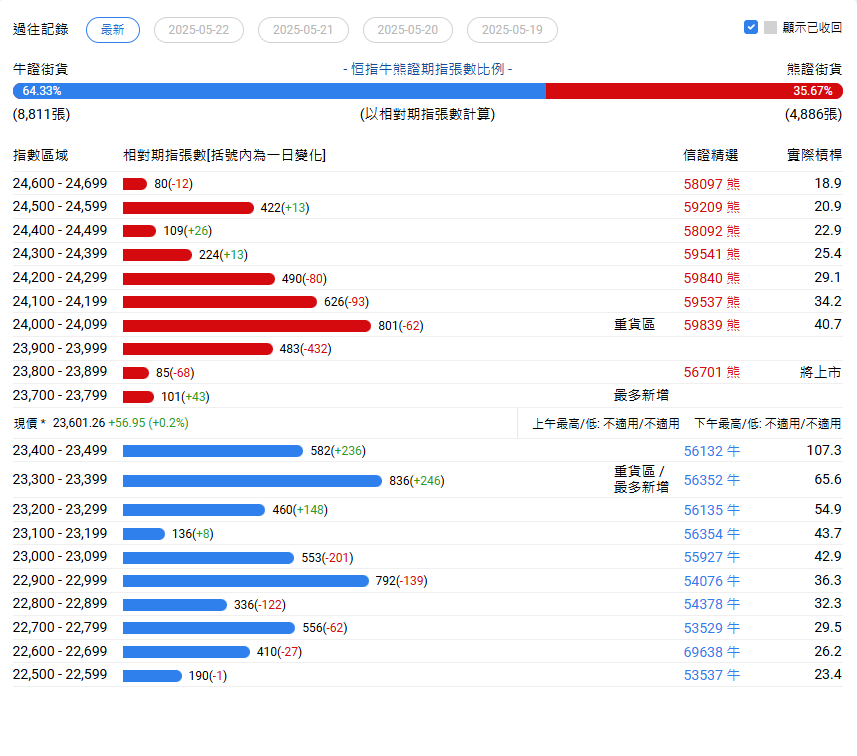
Task: Open bear warrant 59209 link
Action: click(712, 207)
